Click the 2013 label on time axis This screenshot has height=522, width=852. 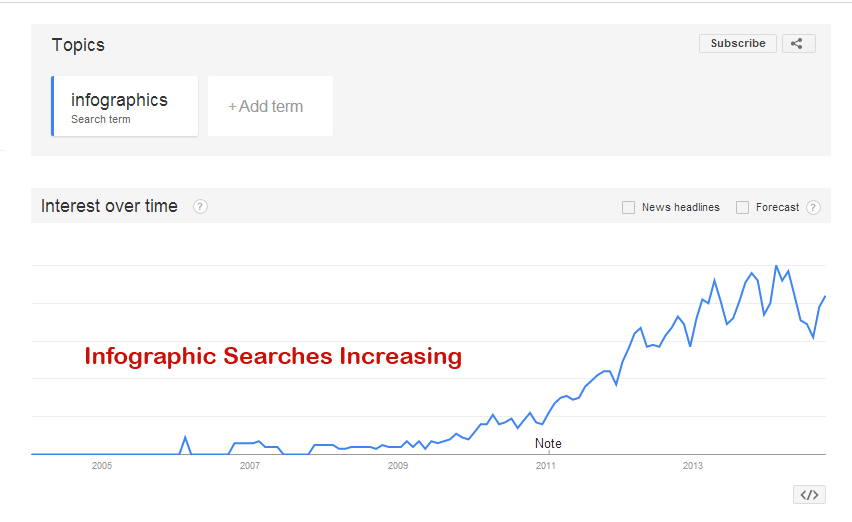tap(693, 466)
